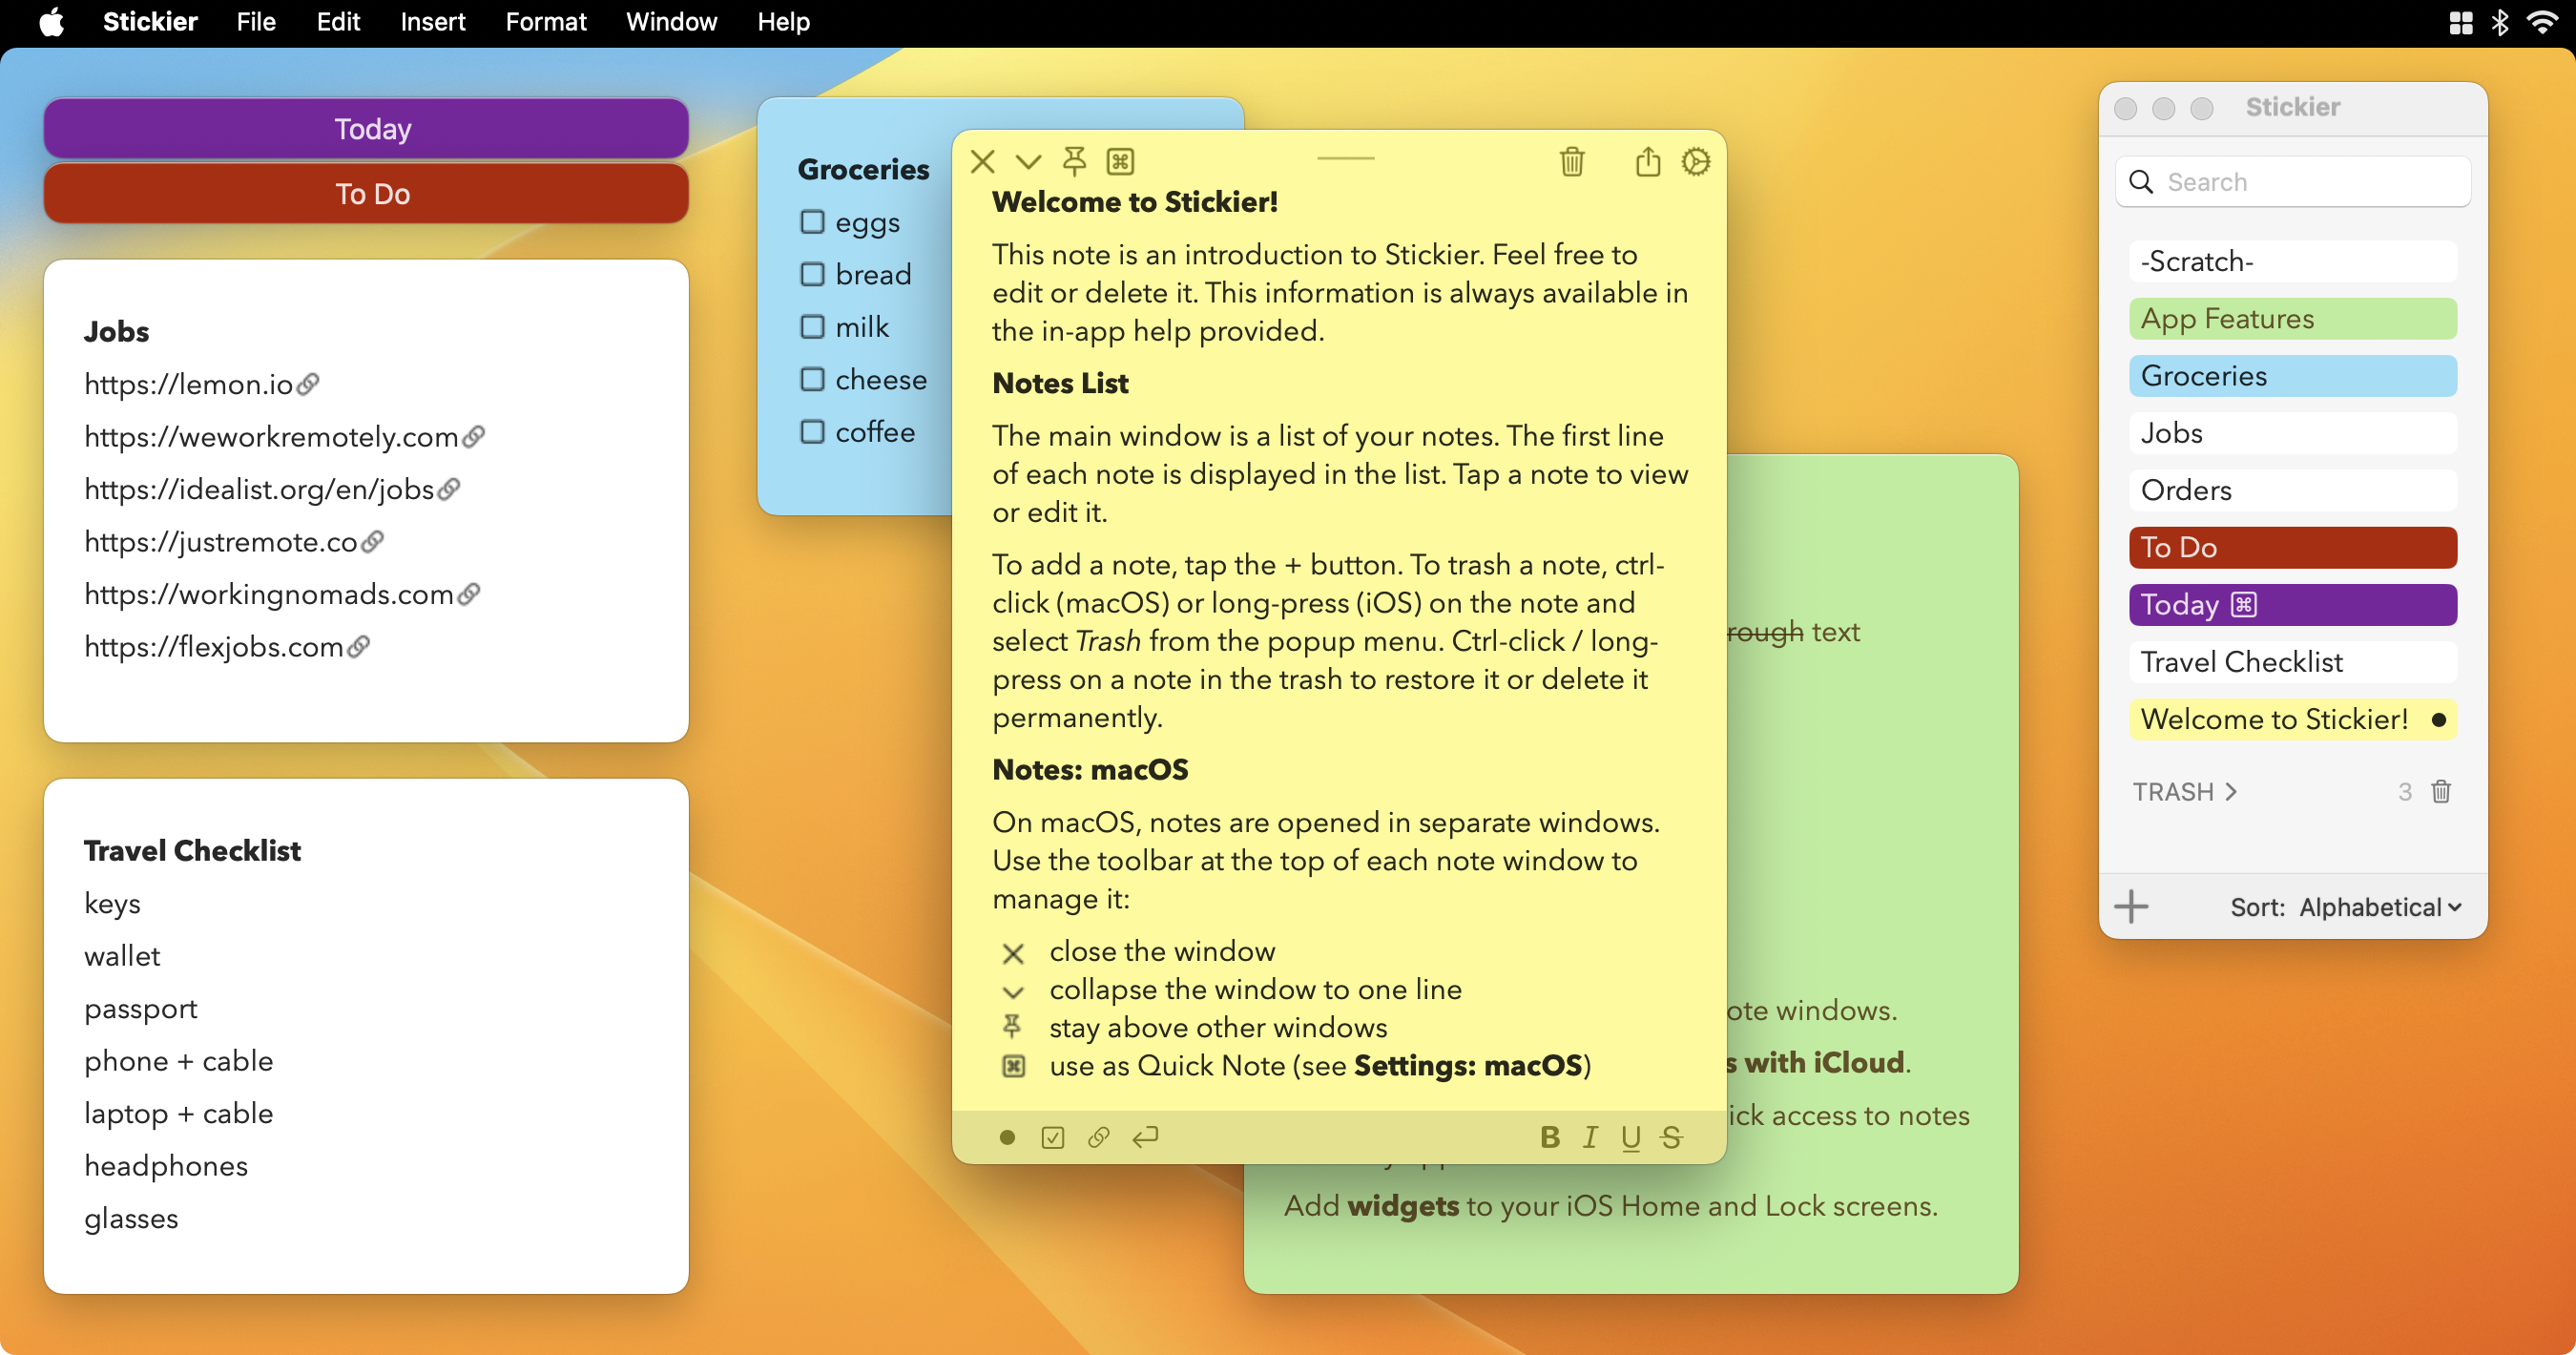Viewport: 2576px width, 1355px height.
Task: Close the Welcome to Stickier note window
Action: (x=982, y=161)
